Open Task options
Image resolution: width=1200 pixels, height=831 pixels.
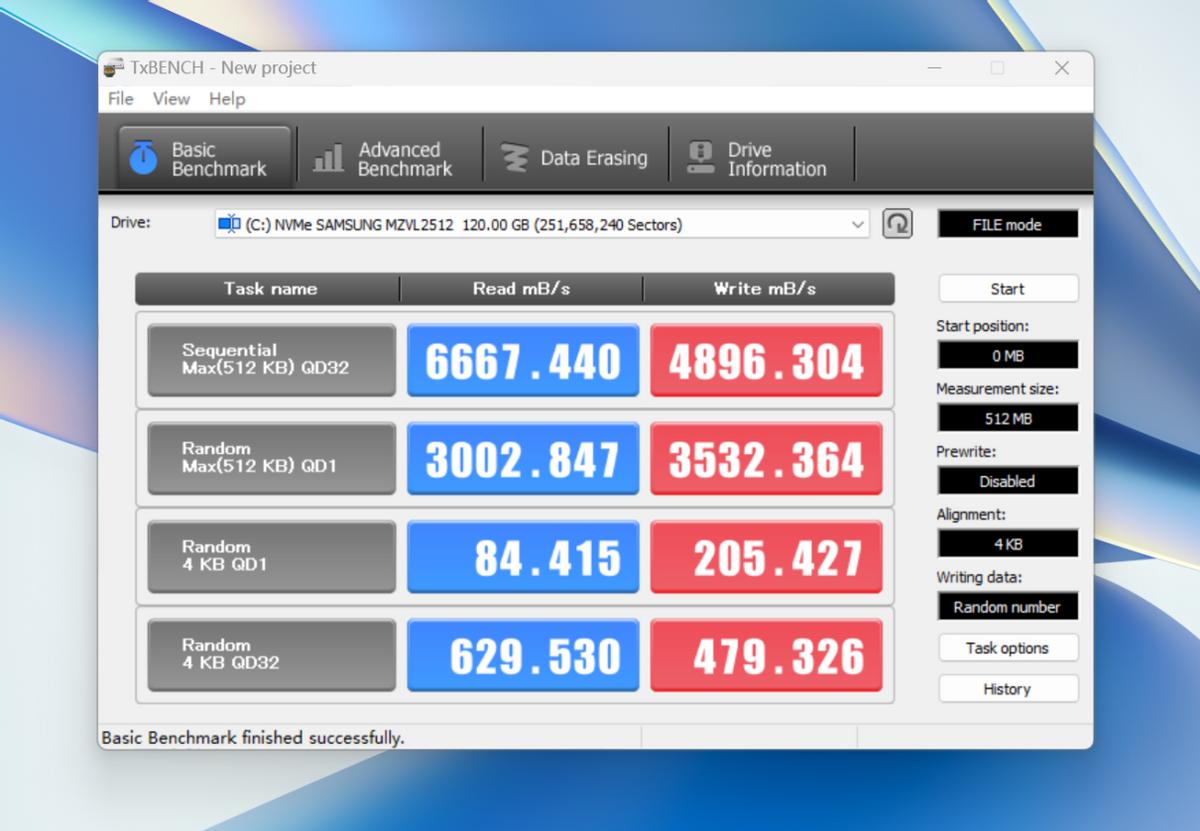coord(1007,648)
